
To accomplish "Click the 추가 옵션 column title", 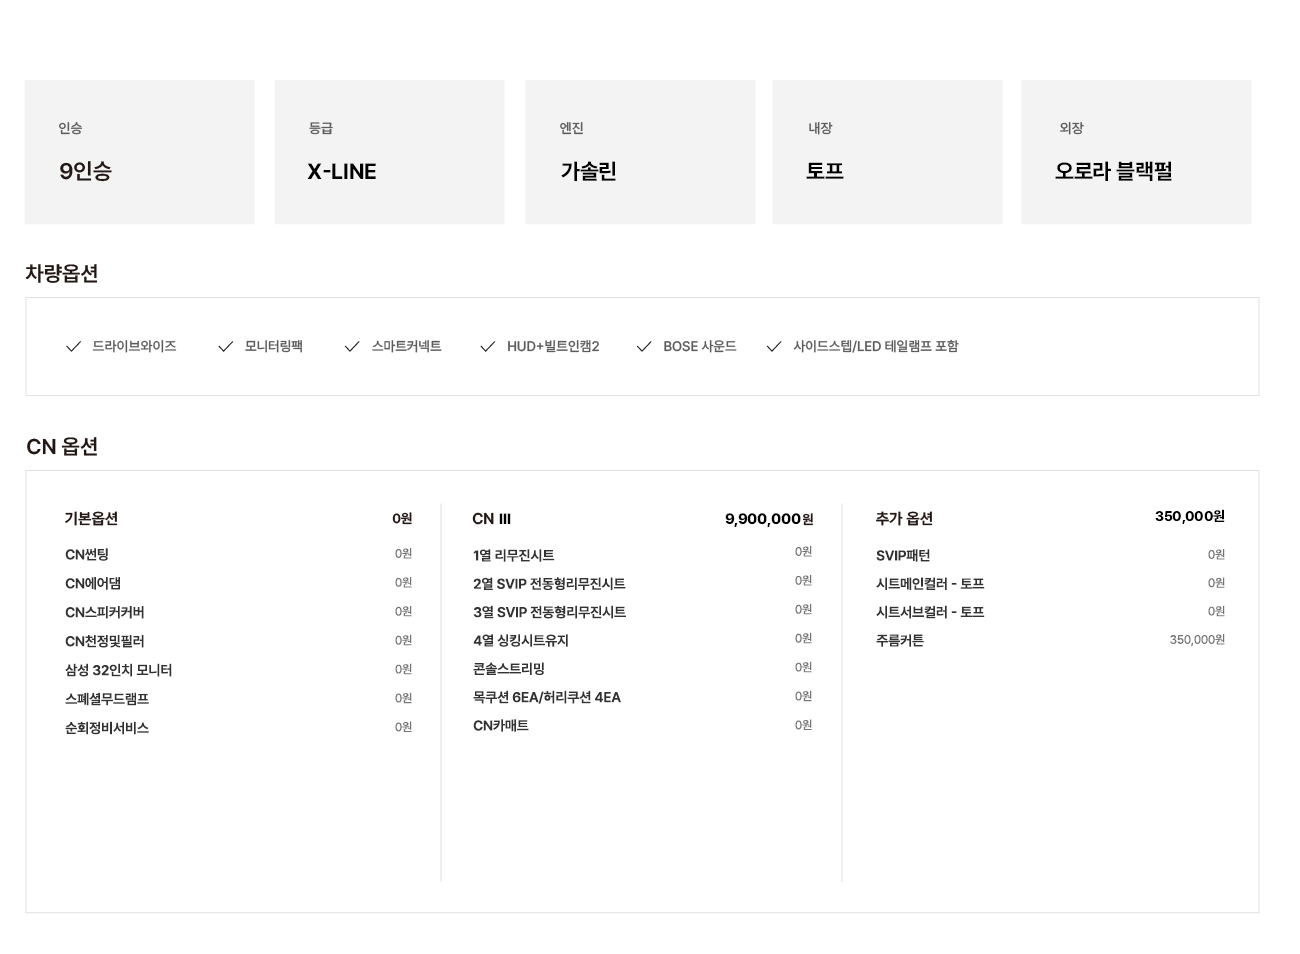I will click(904, 519).
